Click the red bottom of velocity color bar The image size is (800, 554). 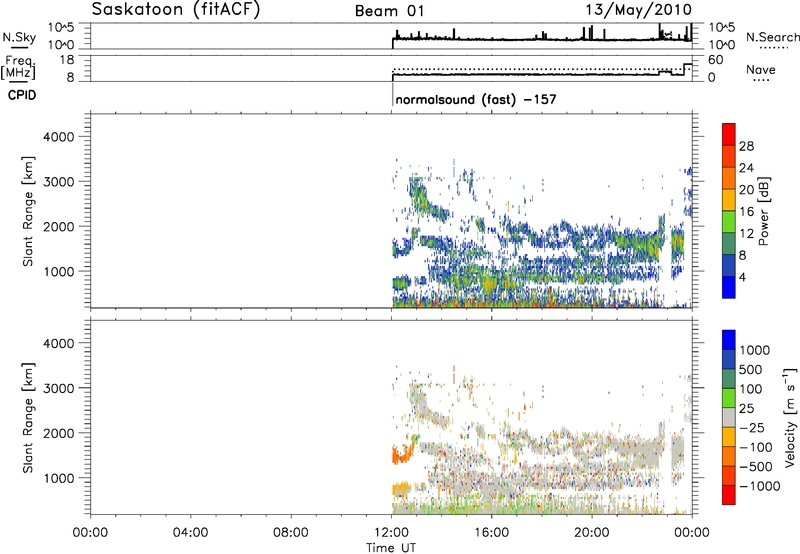(729, 495)
